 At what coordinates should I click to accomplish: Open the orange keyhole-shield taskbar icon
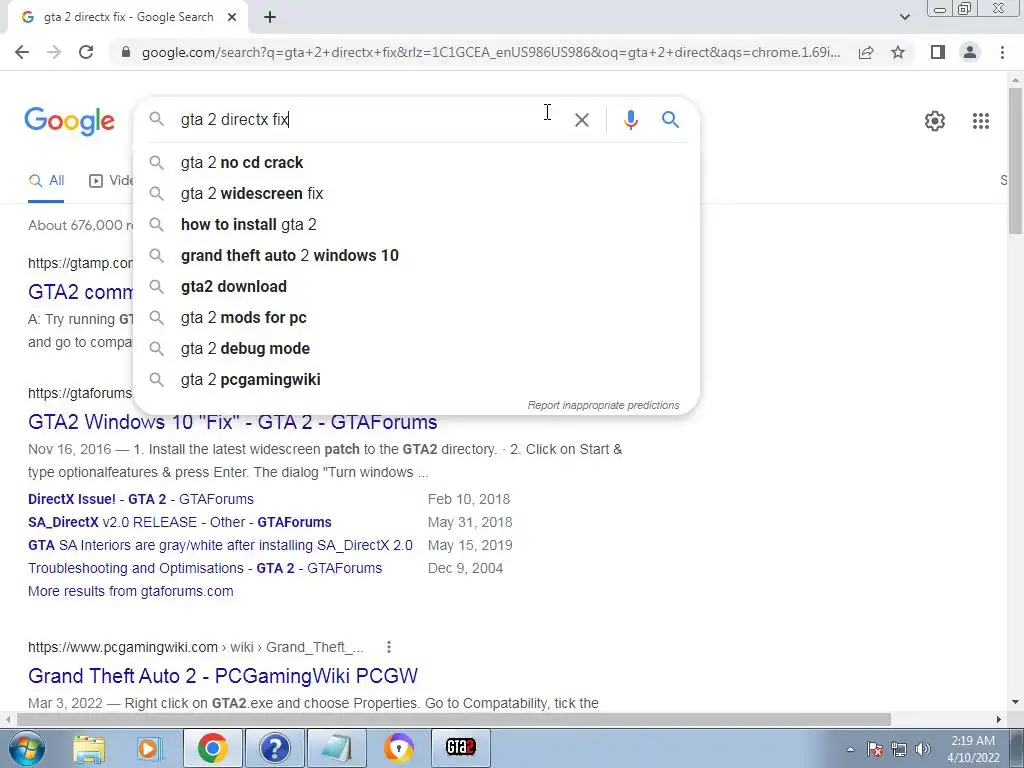pos(398,748)
